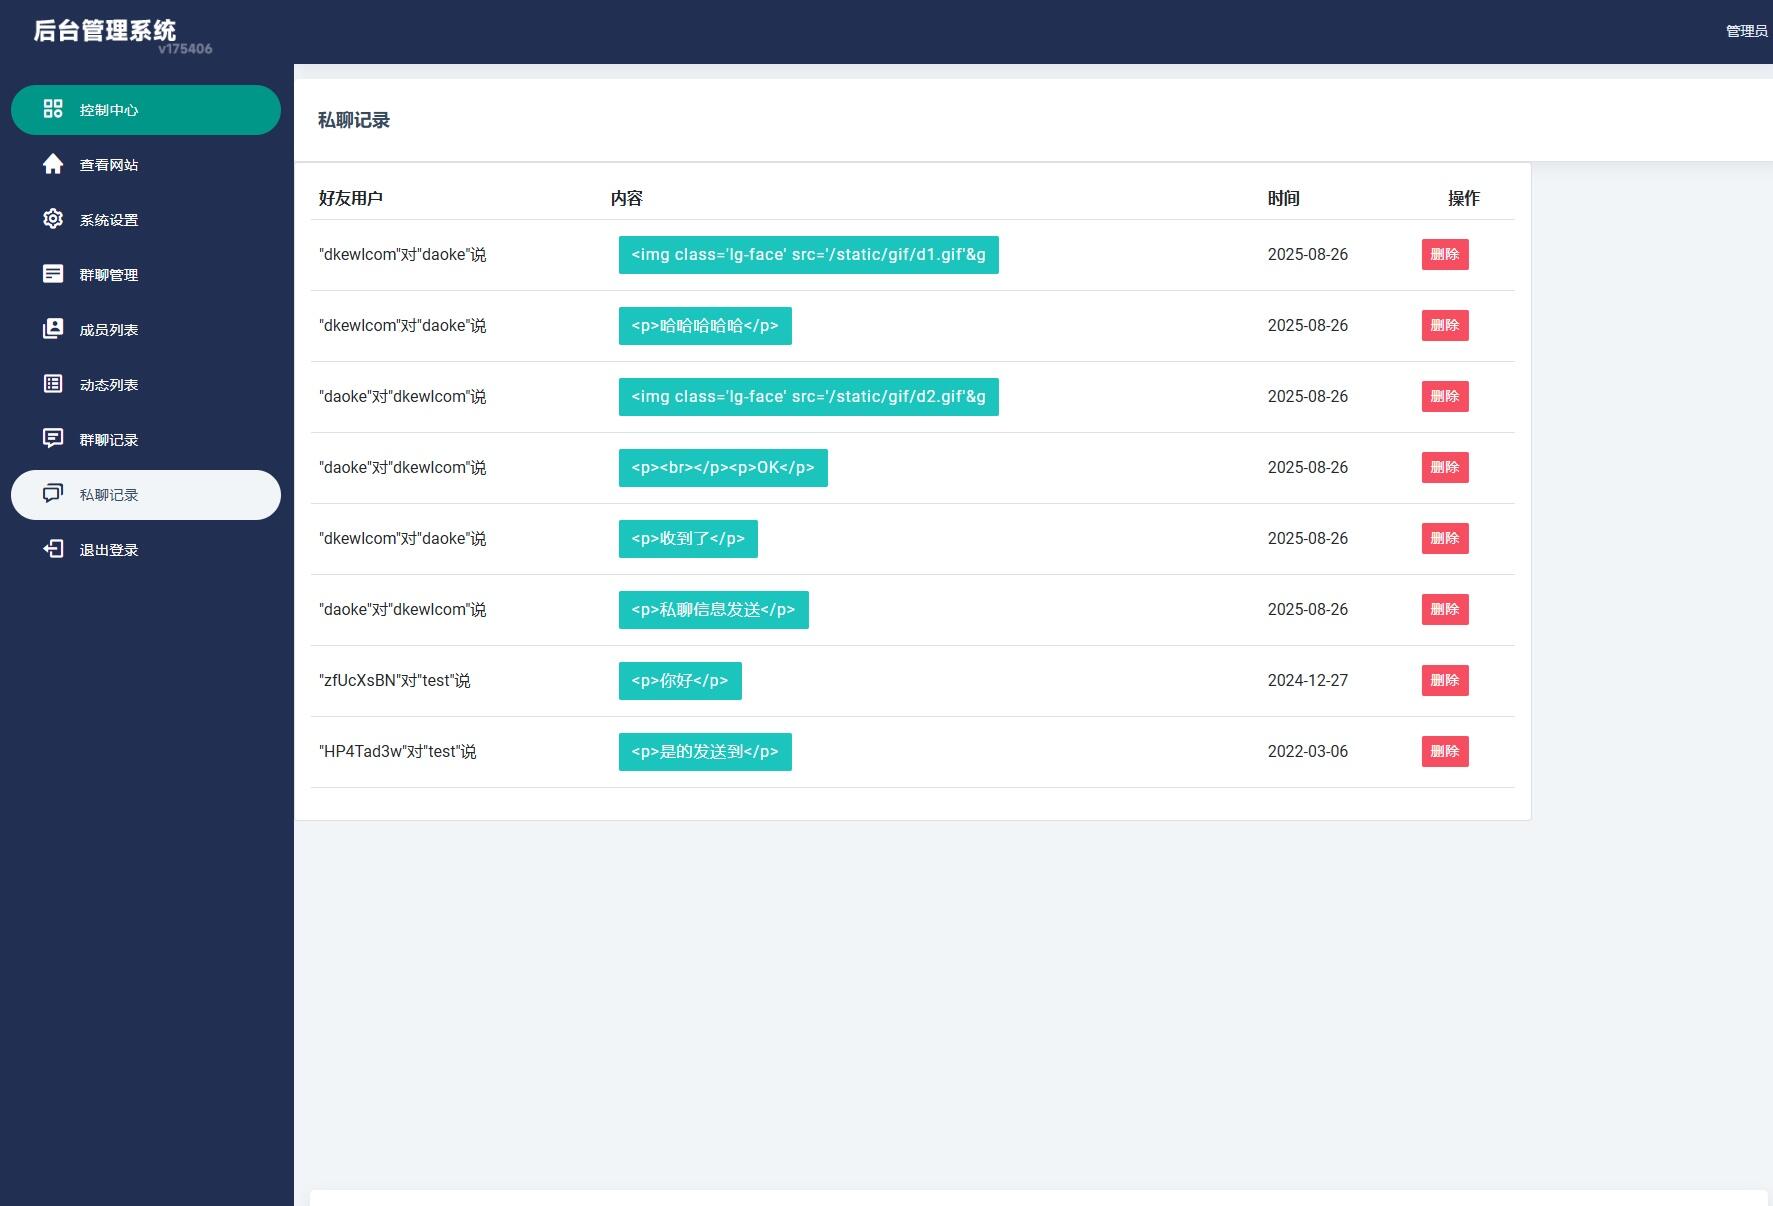Image resolution: width=1773 pixels, height=1206 pixels.
Task: Go to 成员列表 in the sidebar
Action: click(109, 330)
